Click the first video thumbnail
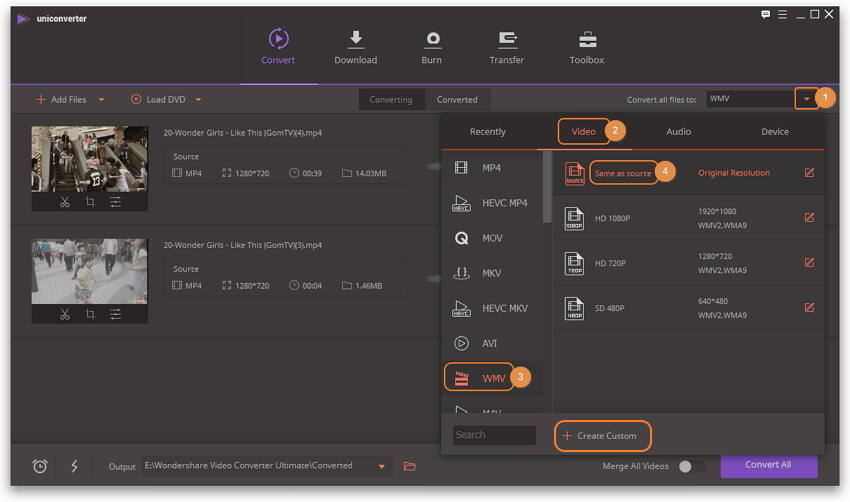Image resolution: width=850 pixels, height=502 pixels. click(89, 159)
